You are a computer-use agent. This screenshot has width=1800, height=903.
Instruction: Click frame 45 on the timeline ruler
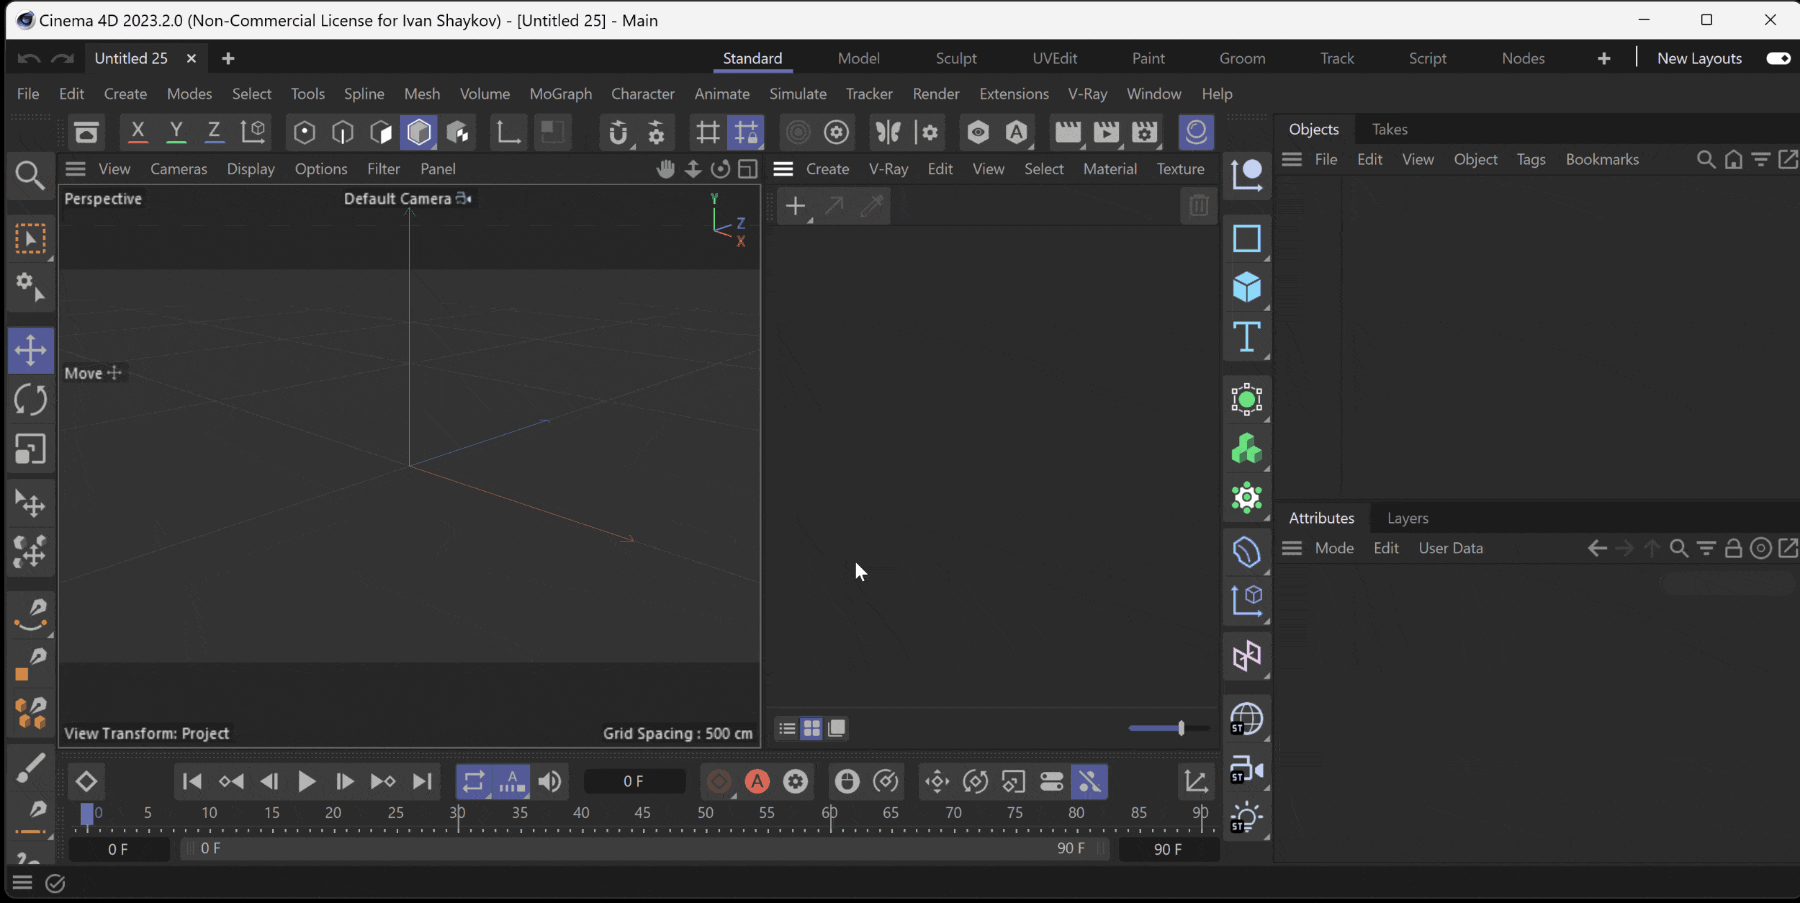(x=642, y=813)
